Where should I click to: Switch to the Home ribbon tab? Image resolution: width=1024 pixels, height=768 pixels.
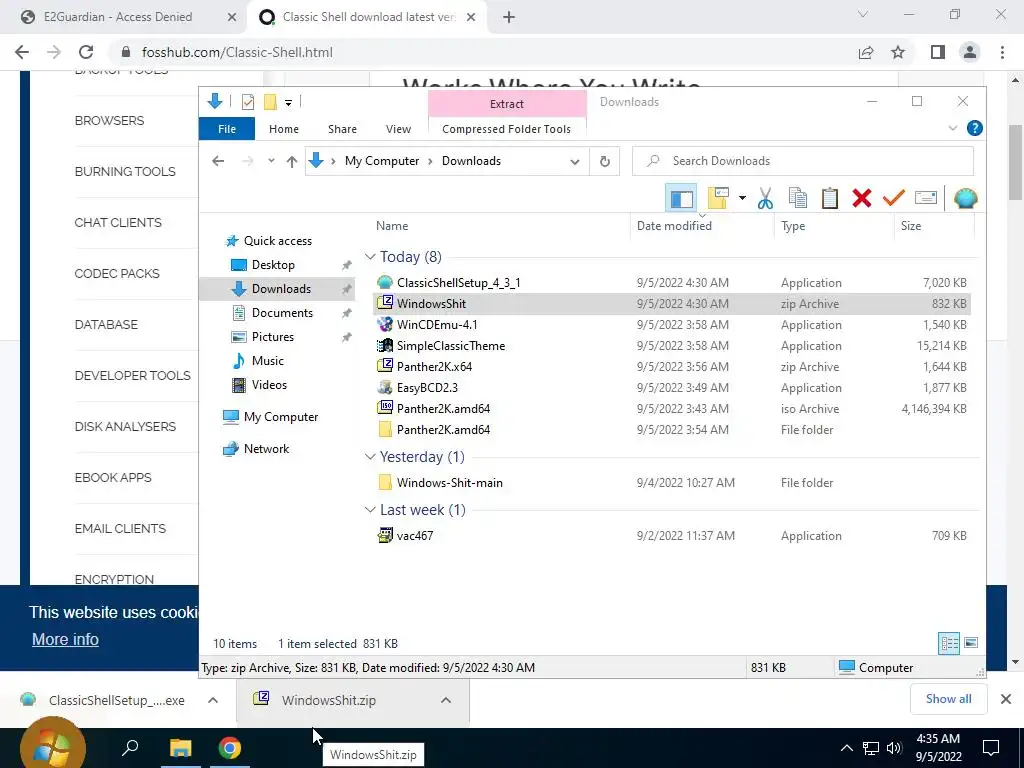click(x=283, y=129)
